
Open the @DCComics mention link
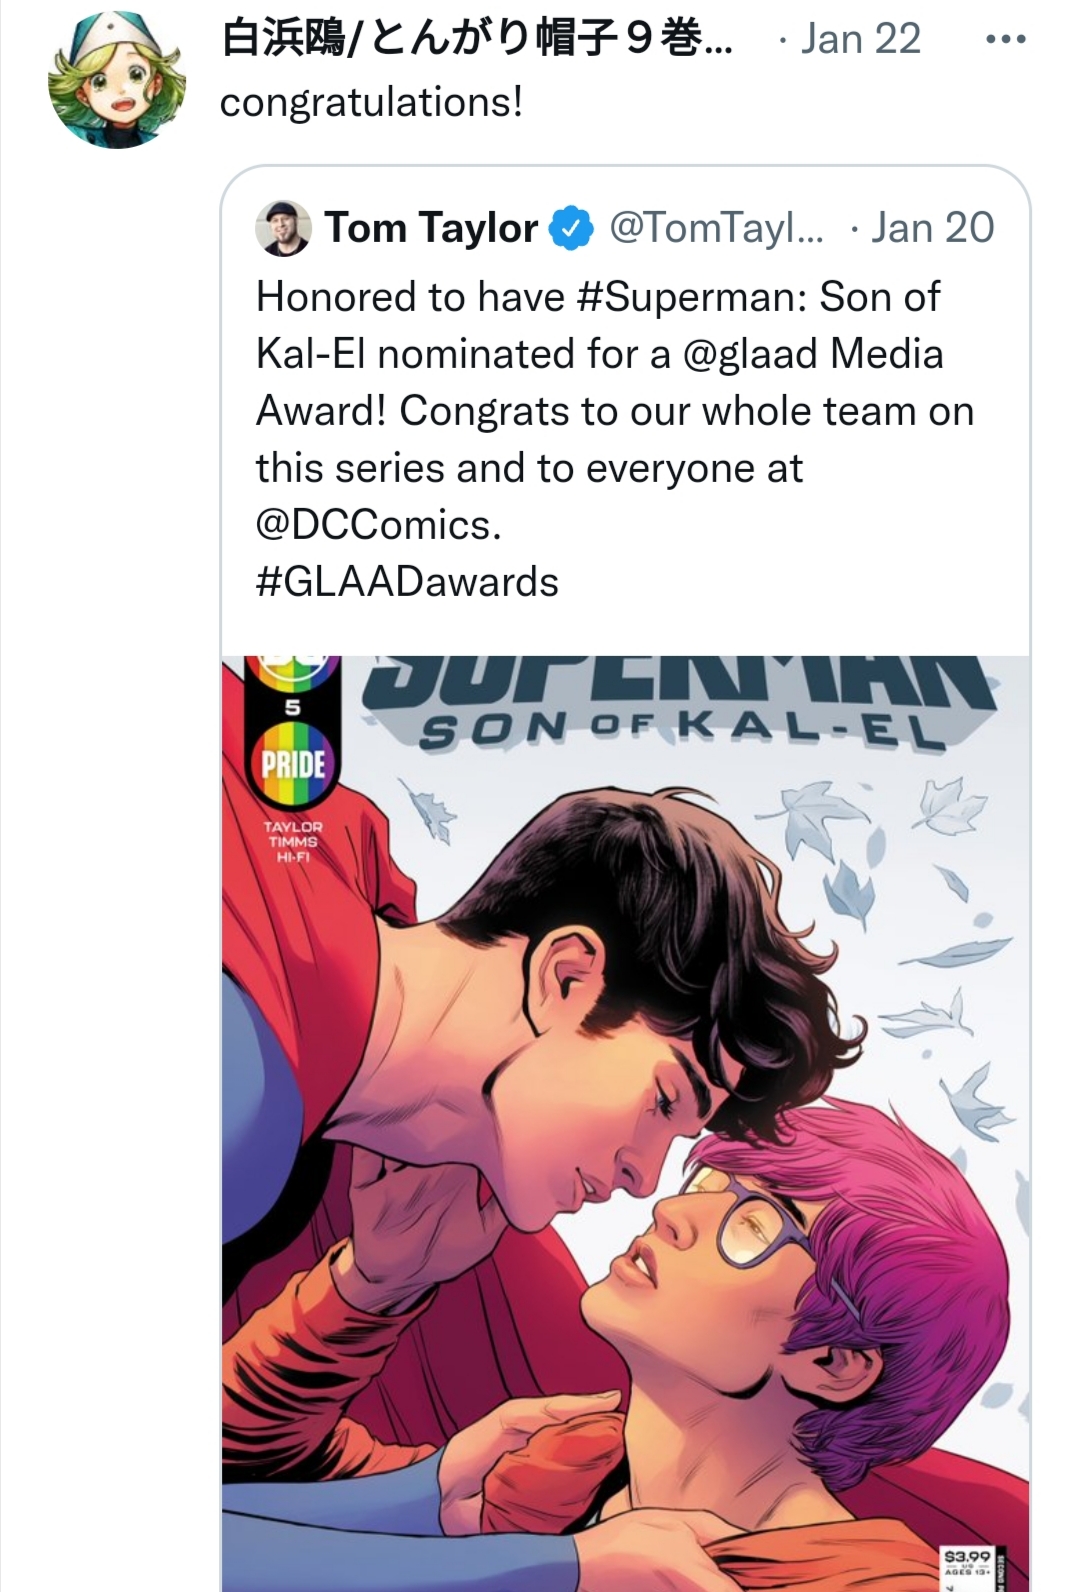point(378,525)
